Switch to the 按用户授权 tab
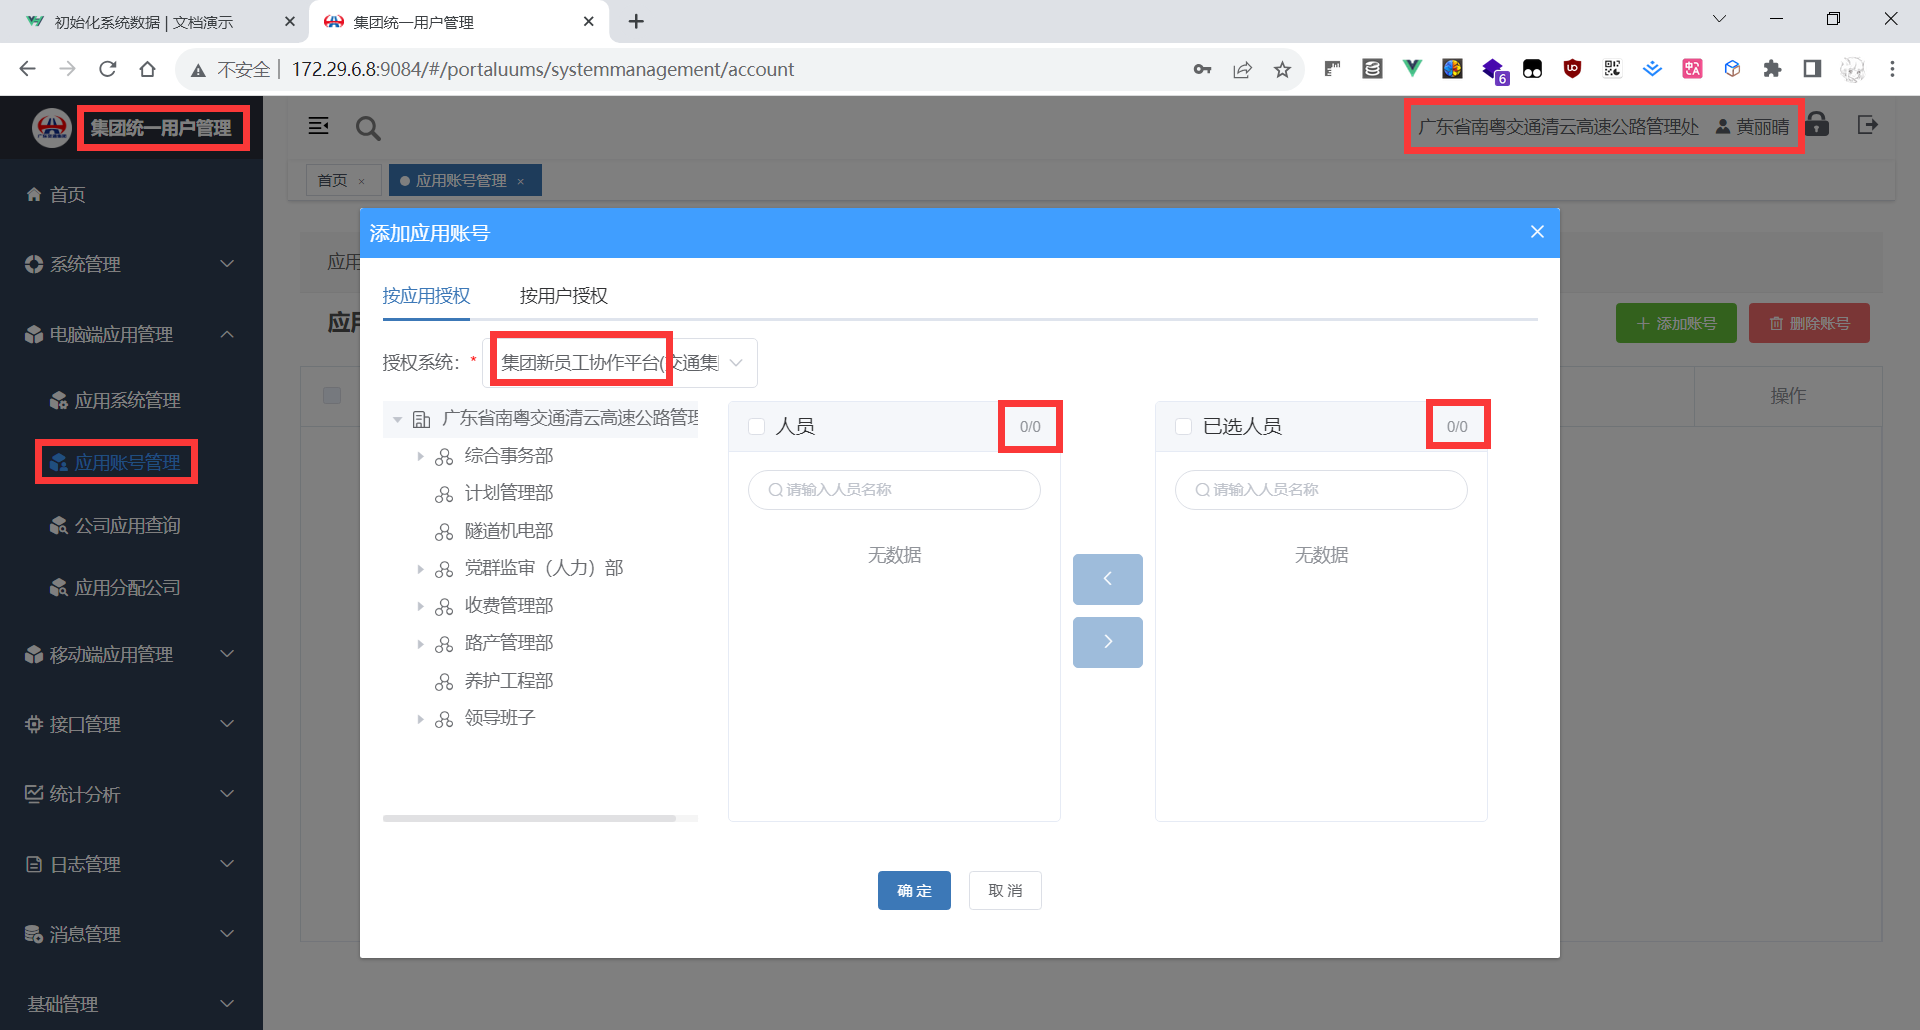1920x1030 pixels. click(563, 296)
